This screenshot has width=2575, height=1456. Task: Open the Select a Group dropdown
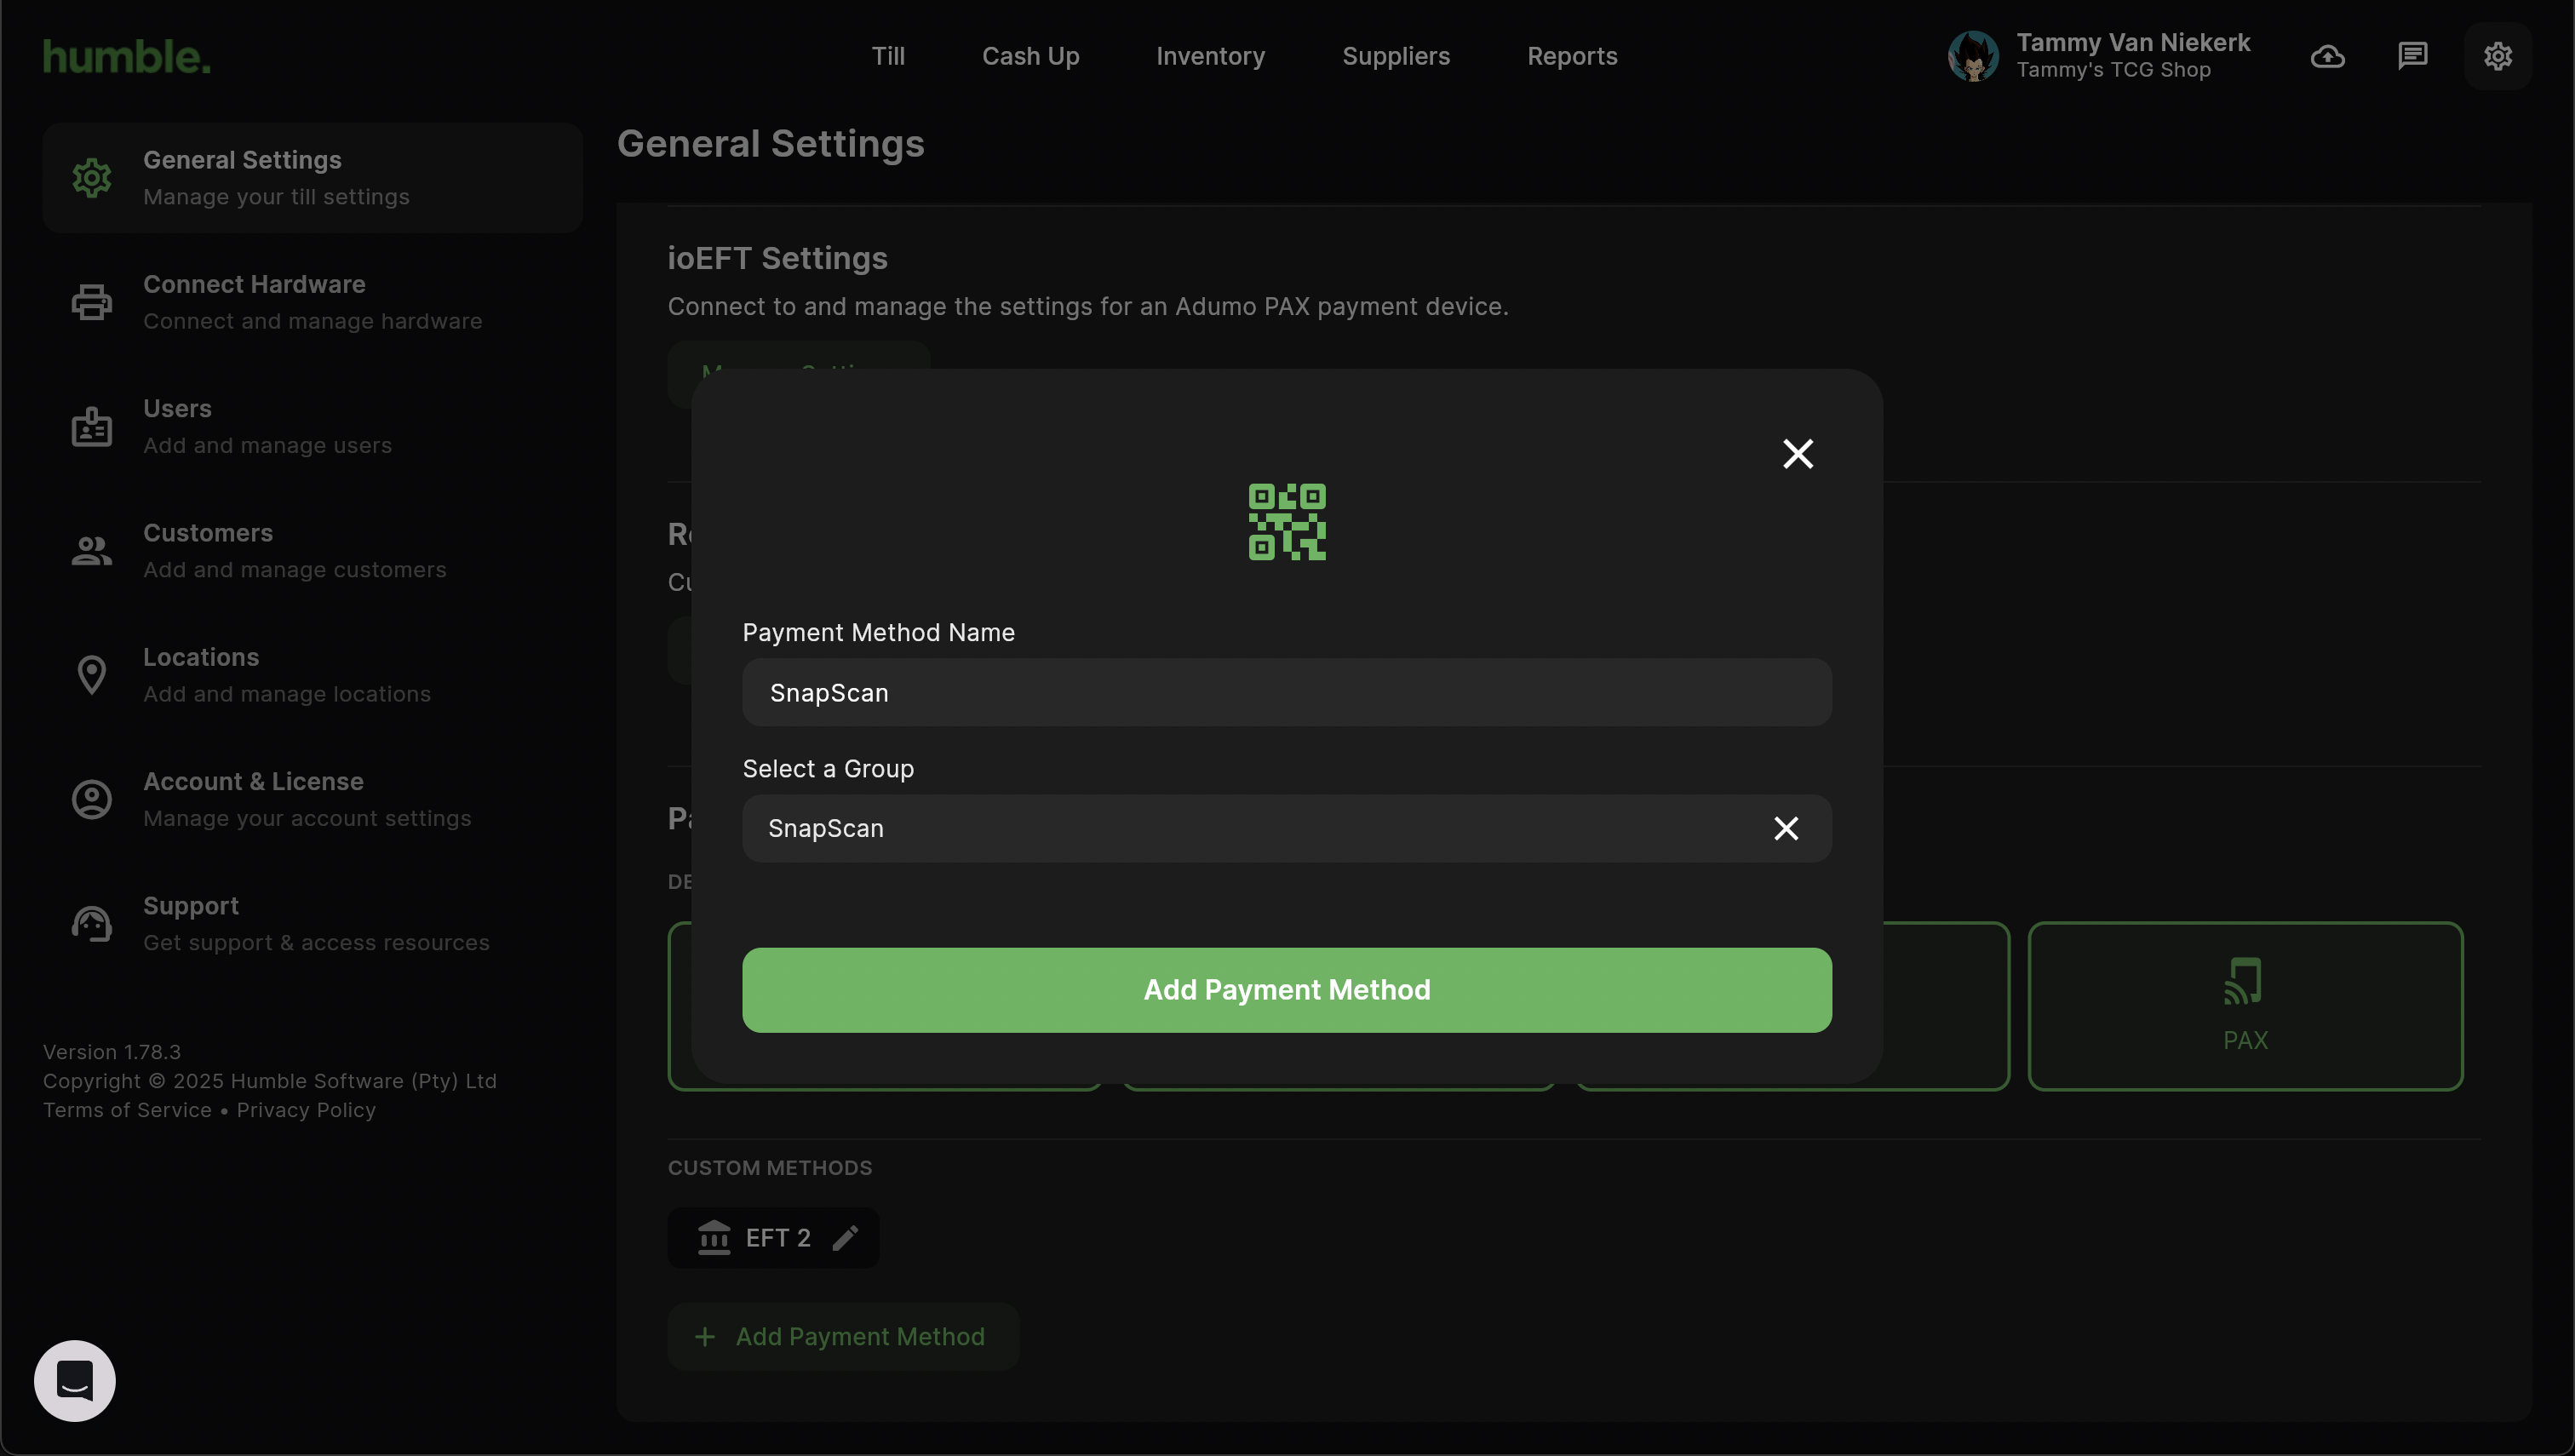[x=1250, y=828]
